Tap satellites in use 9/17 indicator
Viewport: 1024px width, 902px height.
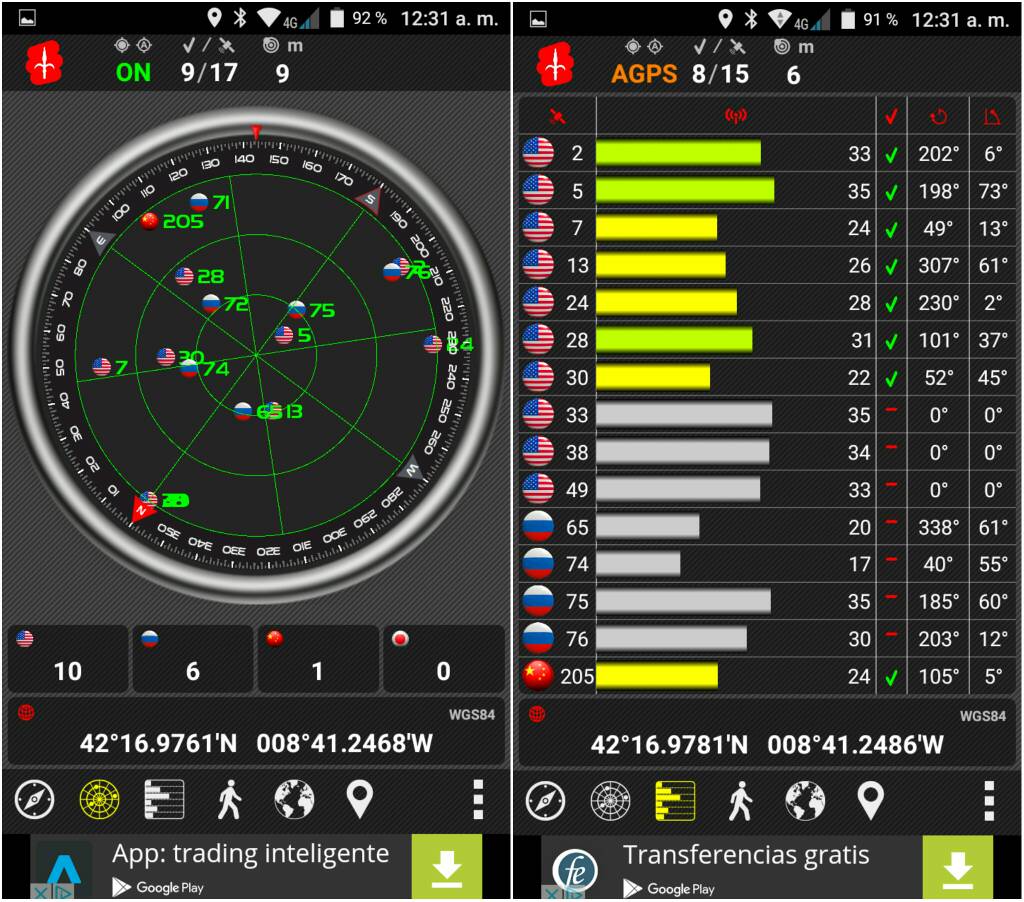click(209, 72)
